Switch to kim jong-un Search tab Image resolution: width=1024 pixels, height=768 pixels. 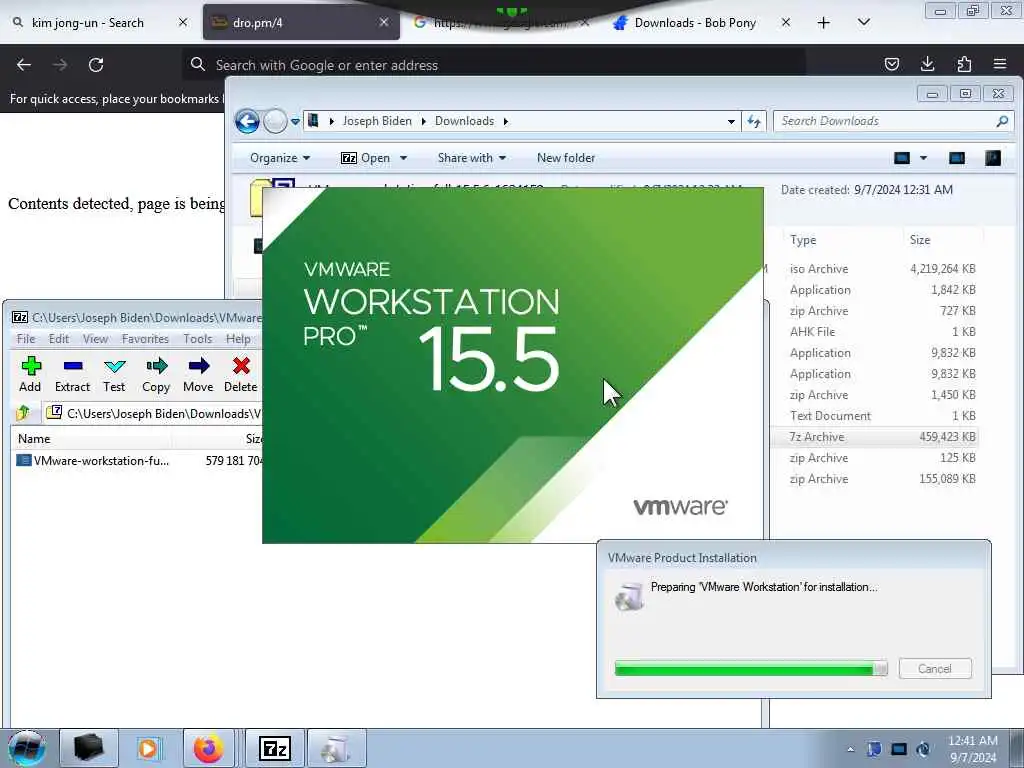88,23
